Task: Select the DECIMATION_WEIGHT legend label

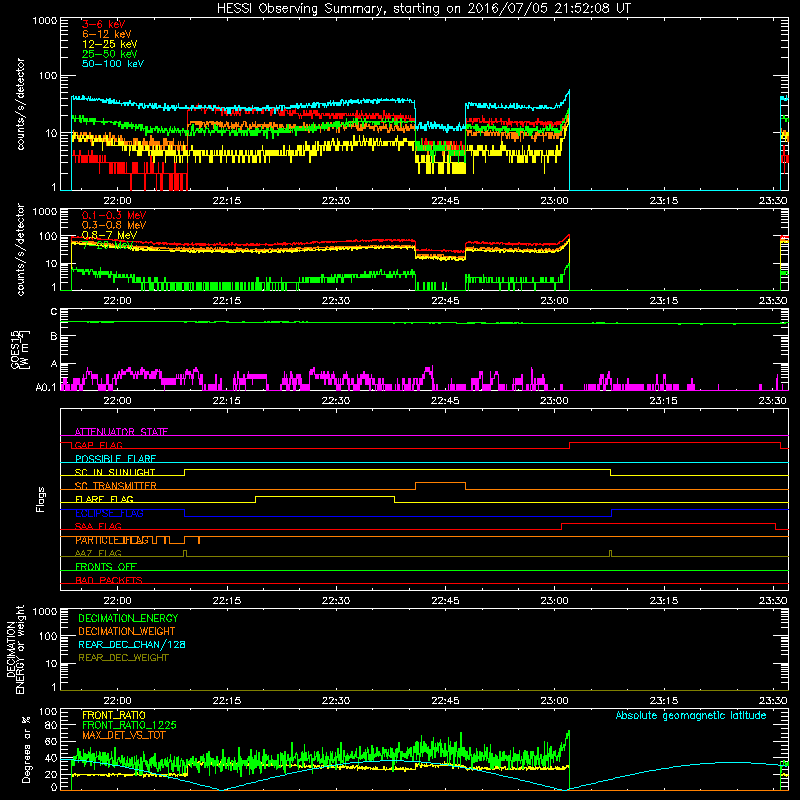Action: pos(127,631)
